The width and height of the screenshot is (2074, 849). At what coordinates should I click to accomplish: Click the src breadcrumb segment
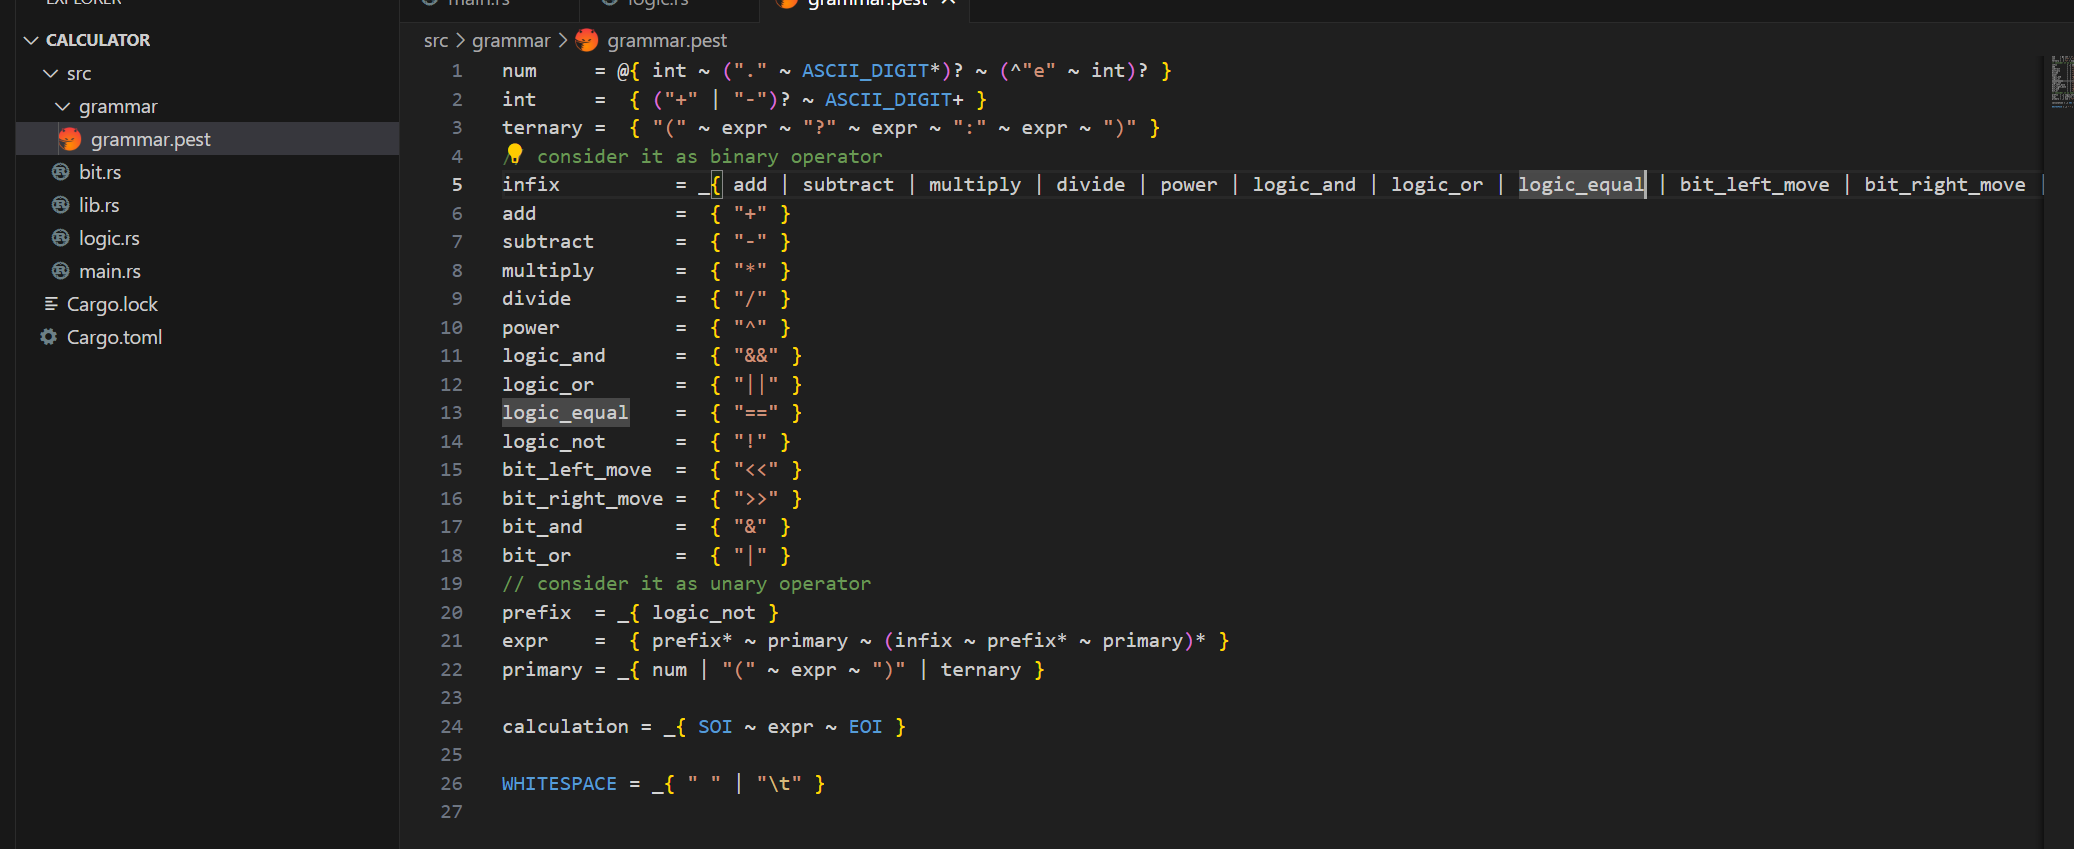[x=435, y=40]
